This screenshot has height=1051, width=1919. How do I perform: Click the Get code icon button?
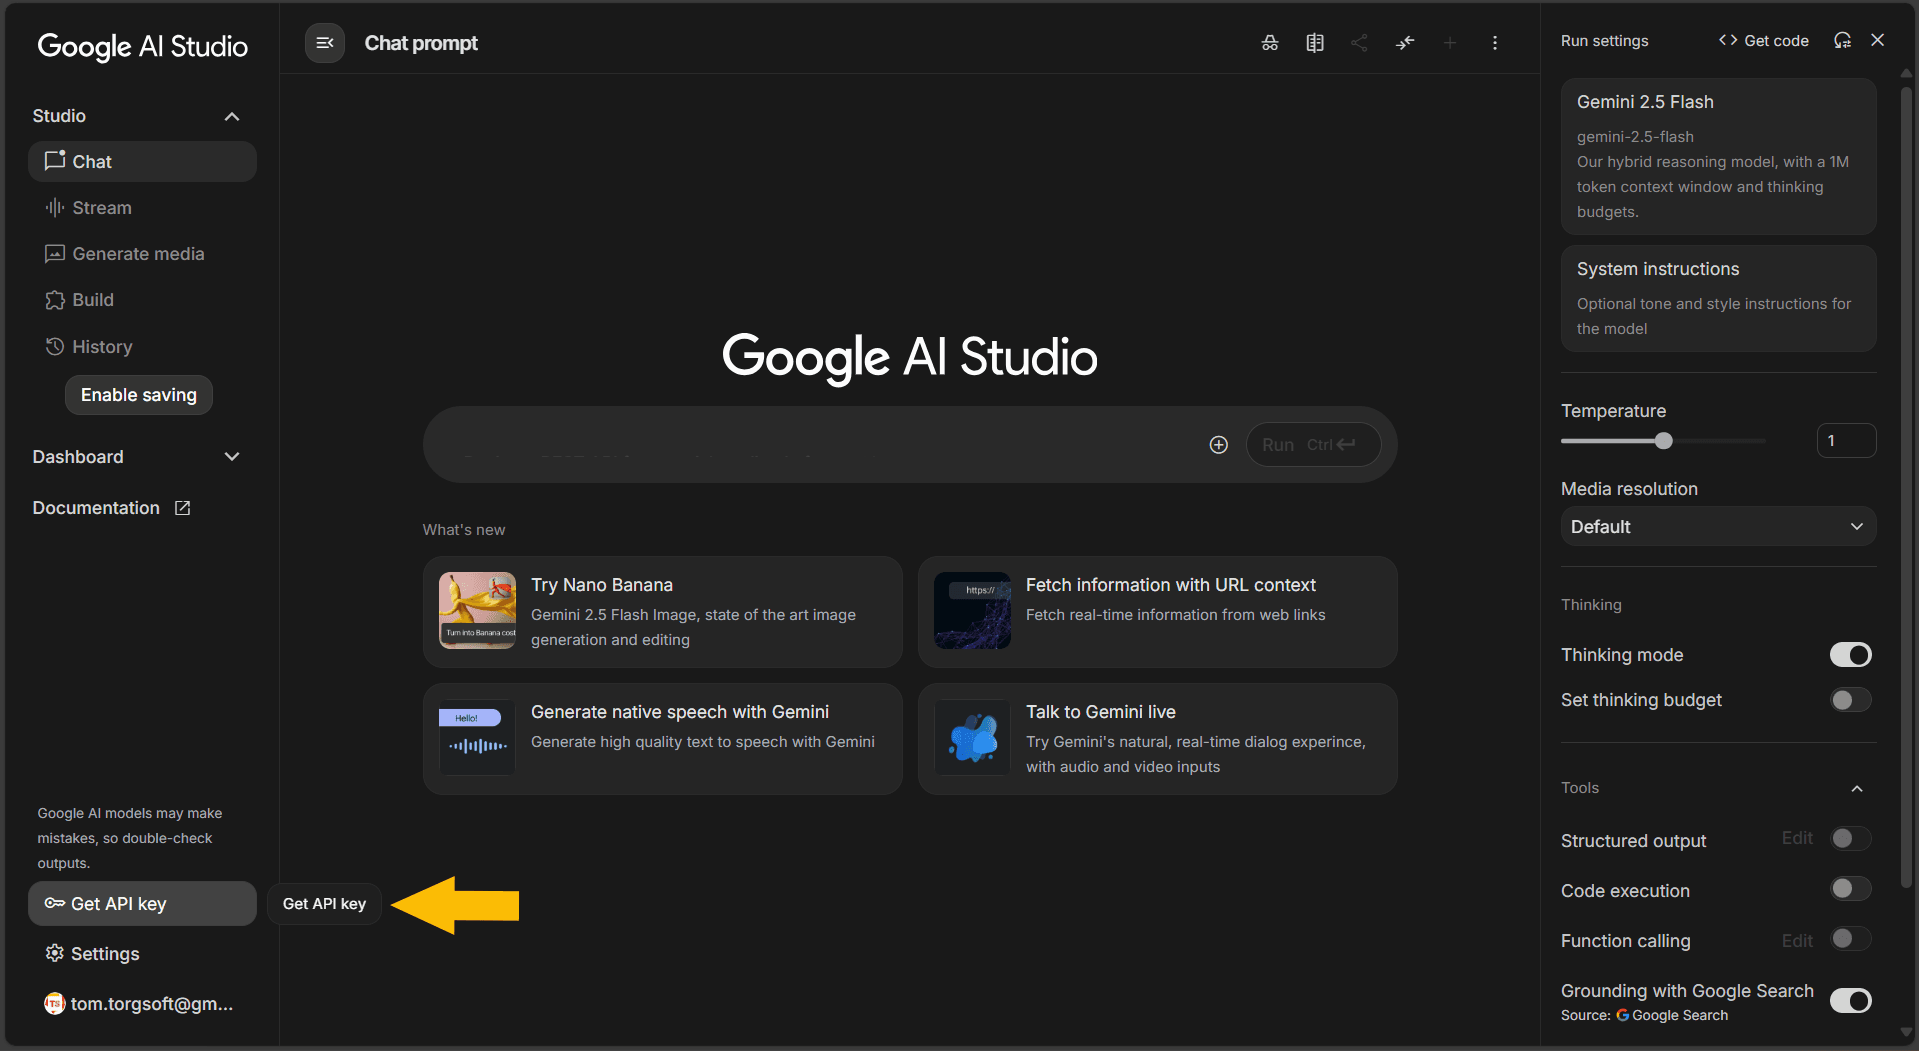click(x=1764, y=41)
